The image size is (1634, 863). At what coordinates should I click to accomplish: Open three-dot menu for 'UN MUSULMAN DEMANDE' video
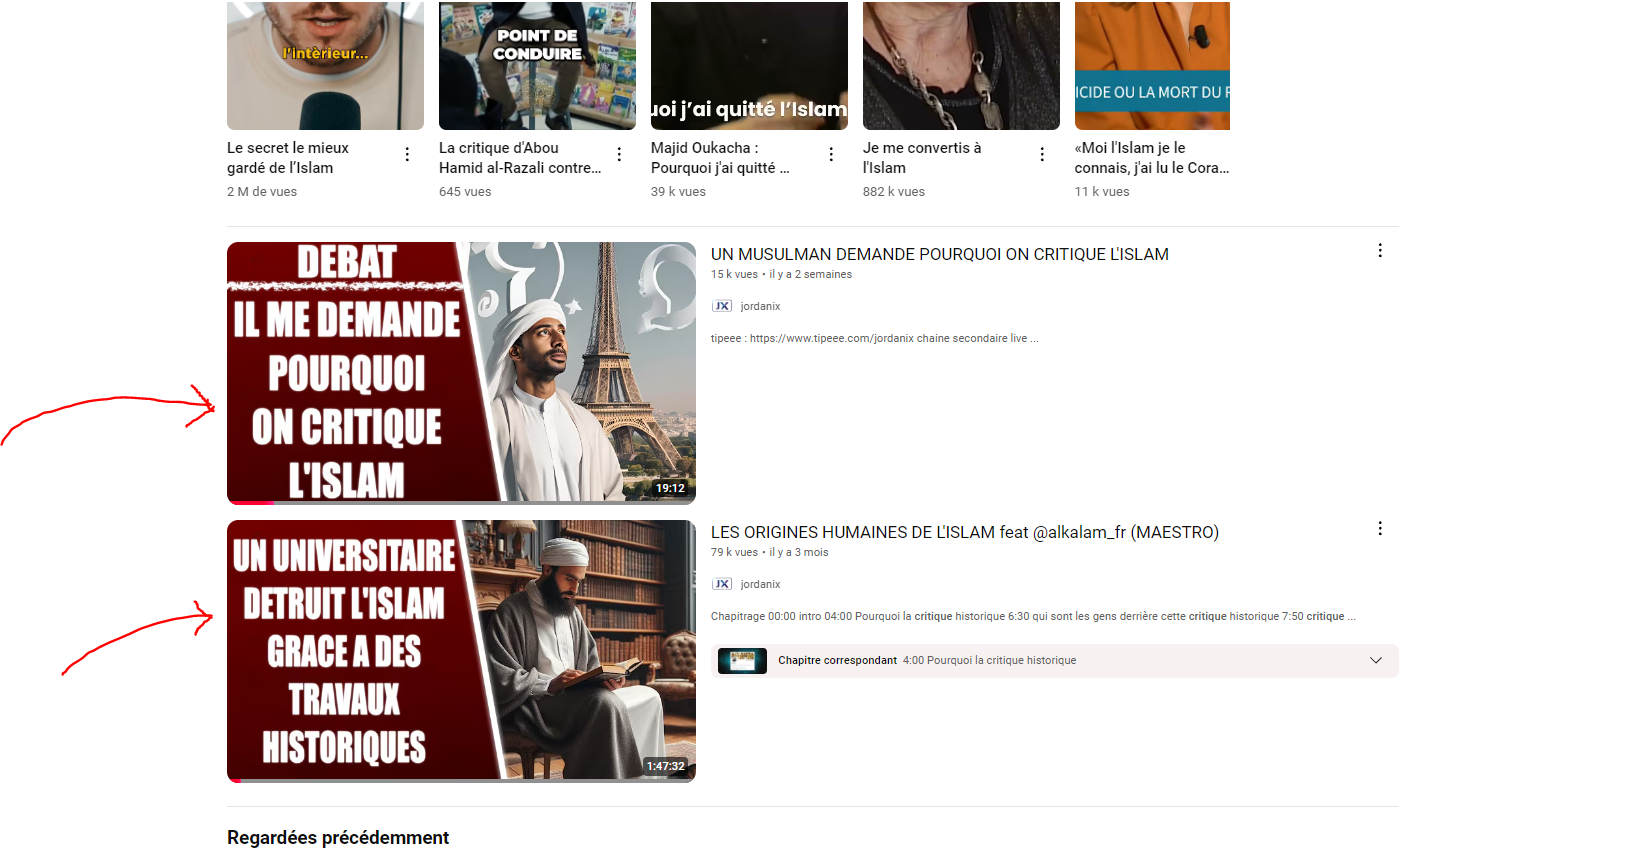1380,251
